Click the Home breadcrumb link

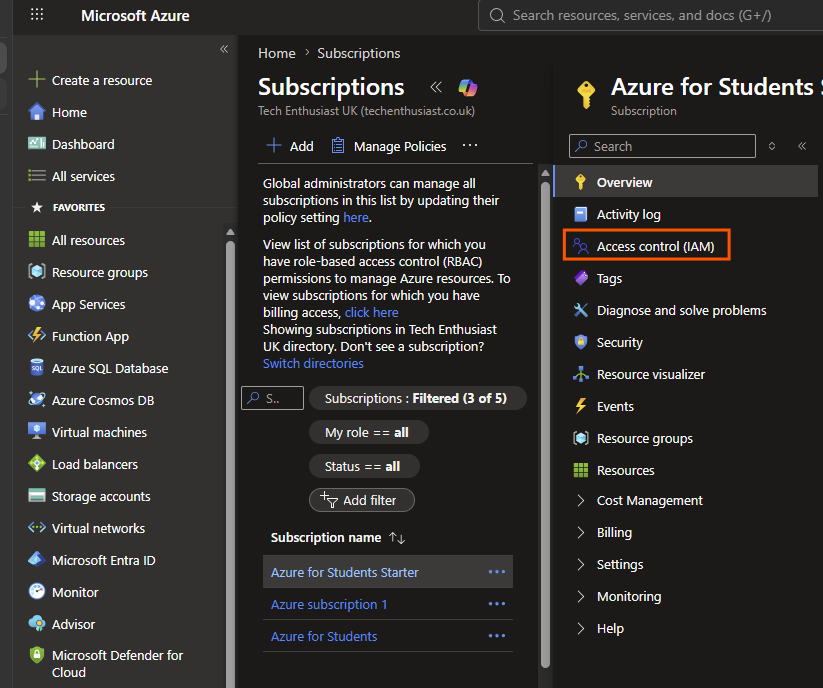(x=277, y=53)
